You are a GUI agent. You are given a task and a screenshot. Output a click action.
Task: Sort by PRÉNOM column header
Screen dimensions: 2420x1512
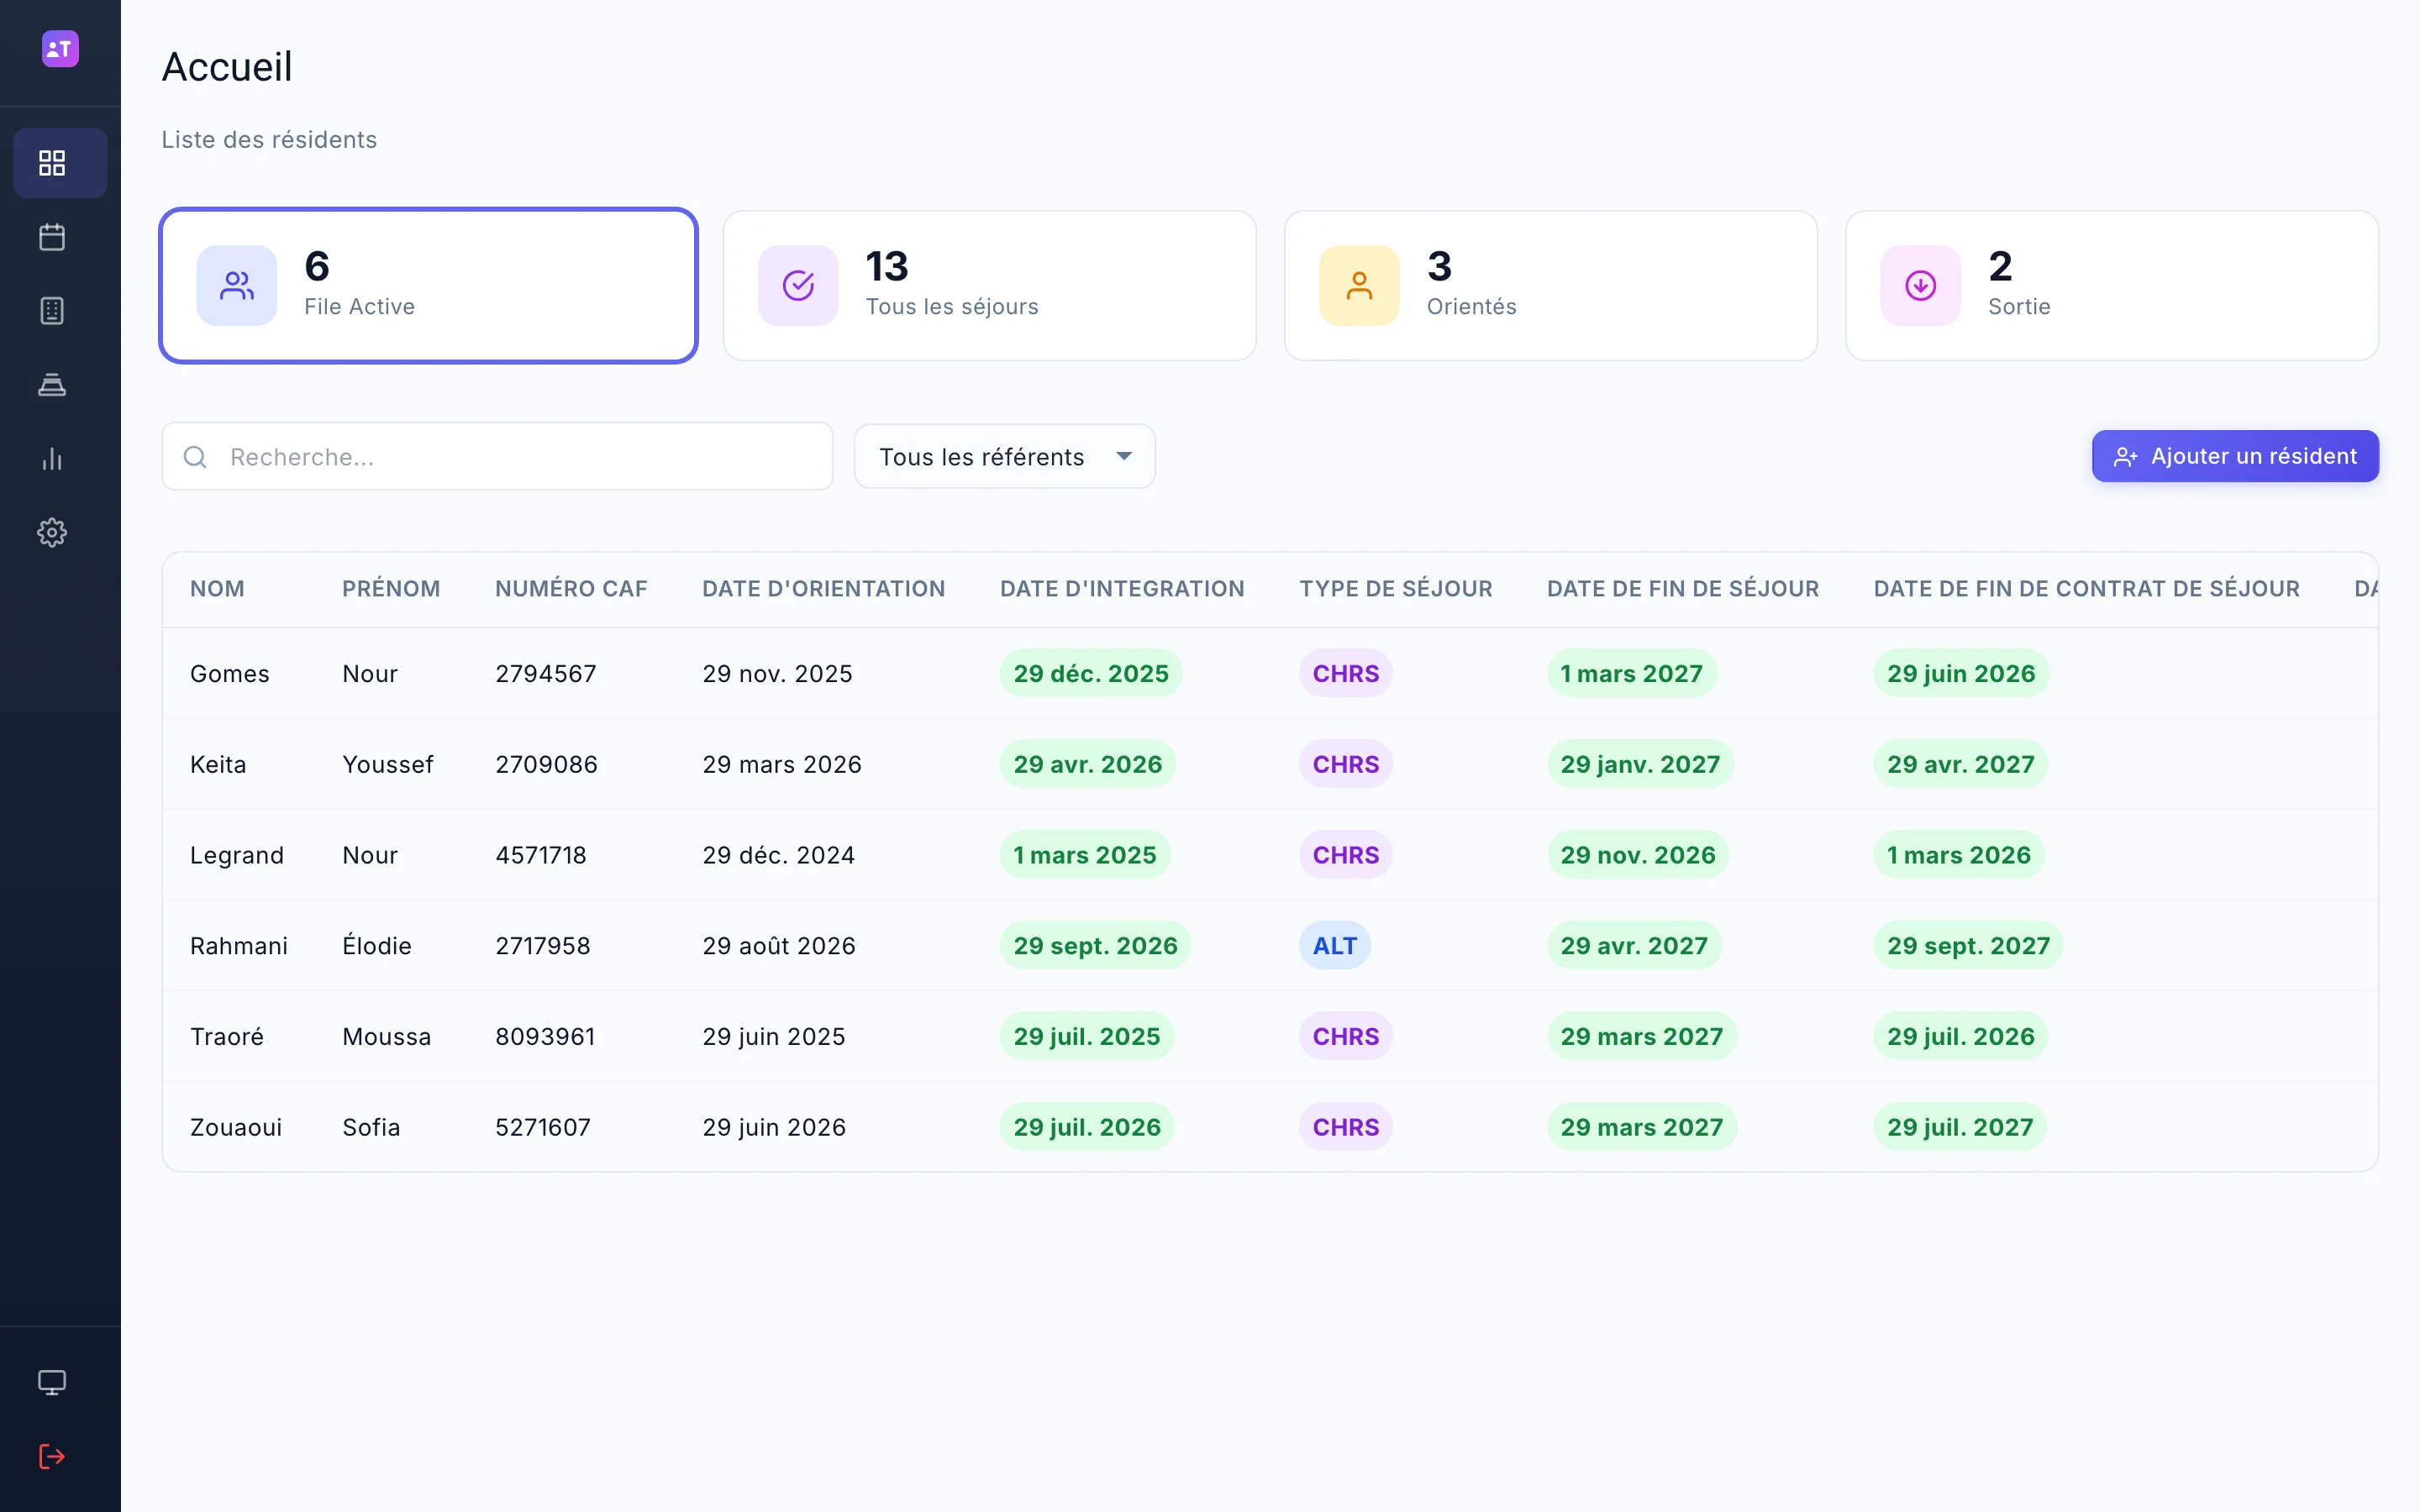coord(391,589)
